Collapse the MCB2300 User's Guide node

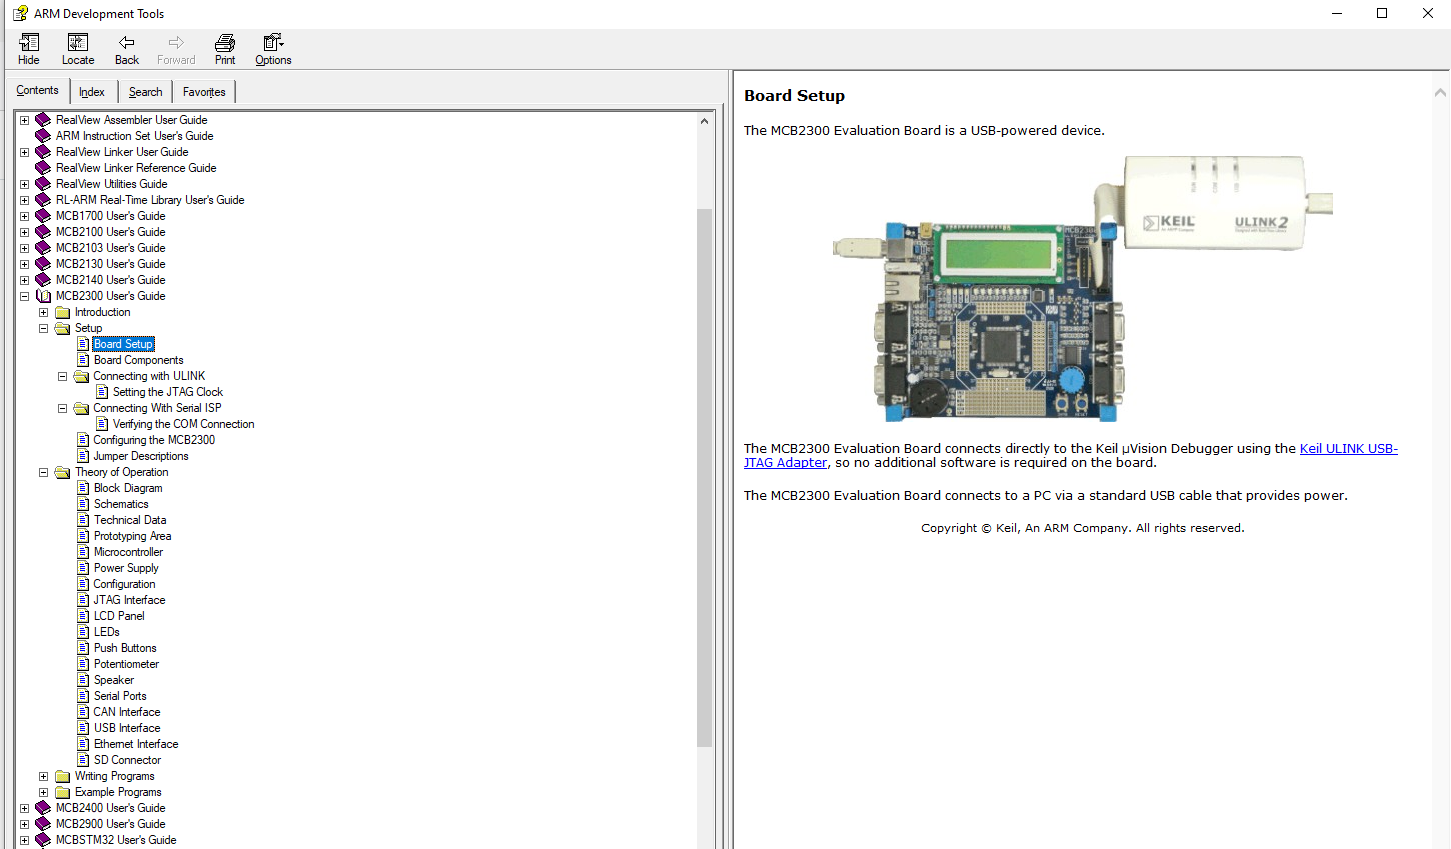pos(25,296)
